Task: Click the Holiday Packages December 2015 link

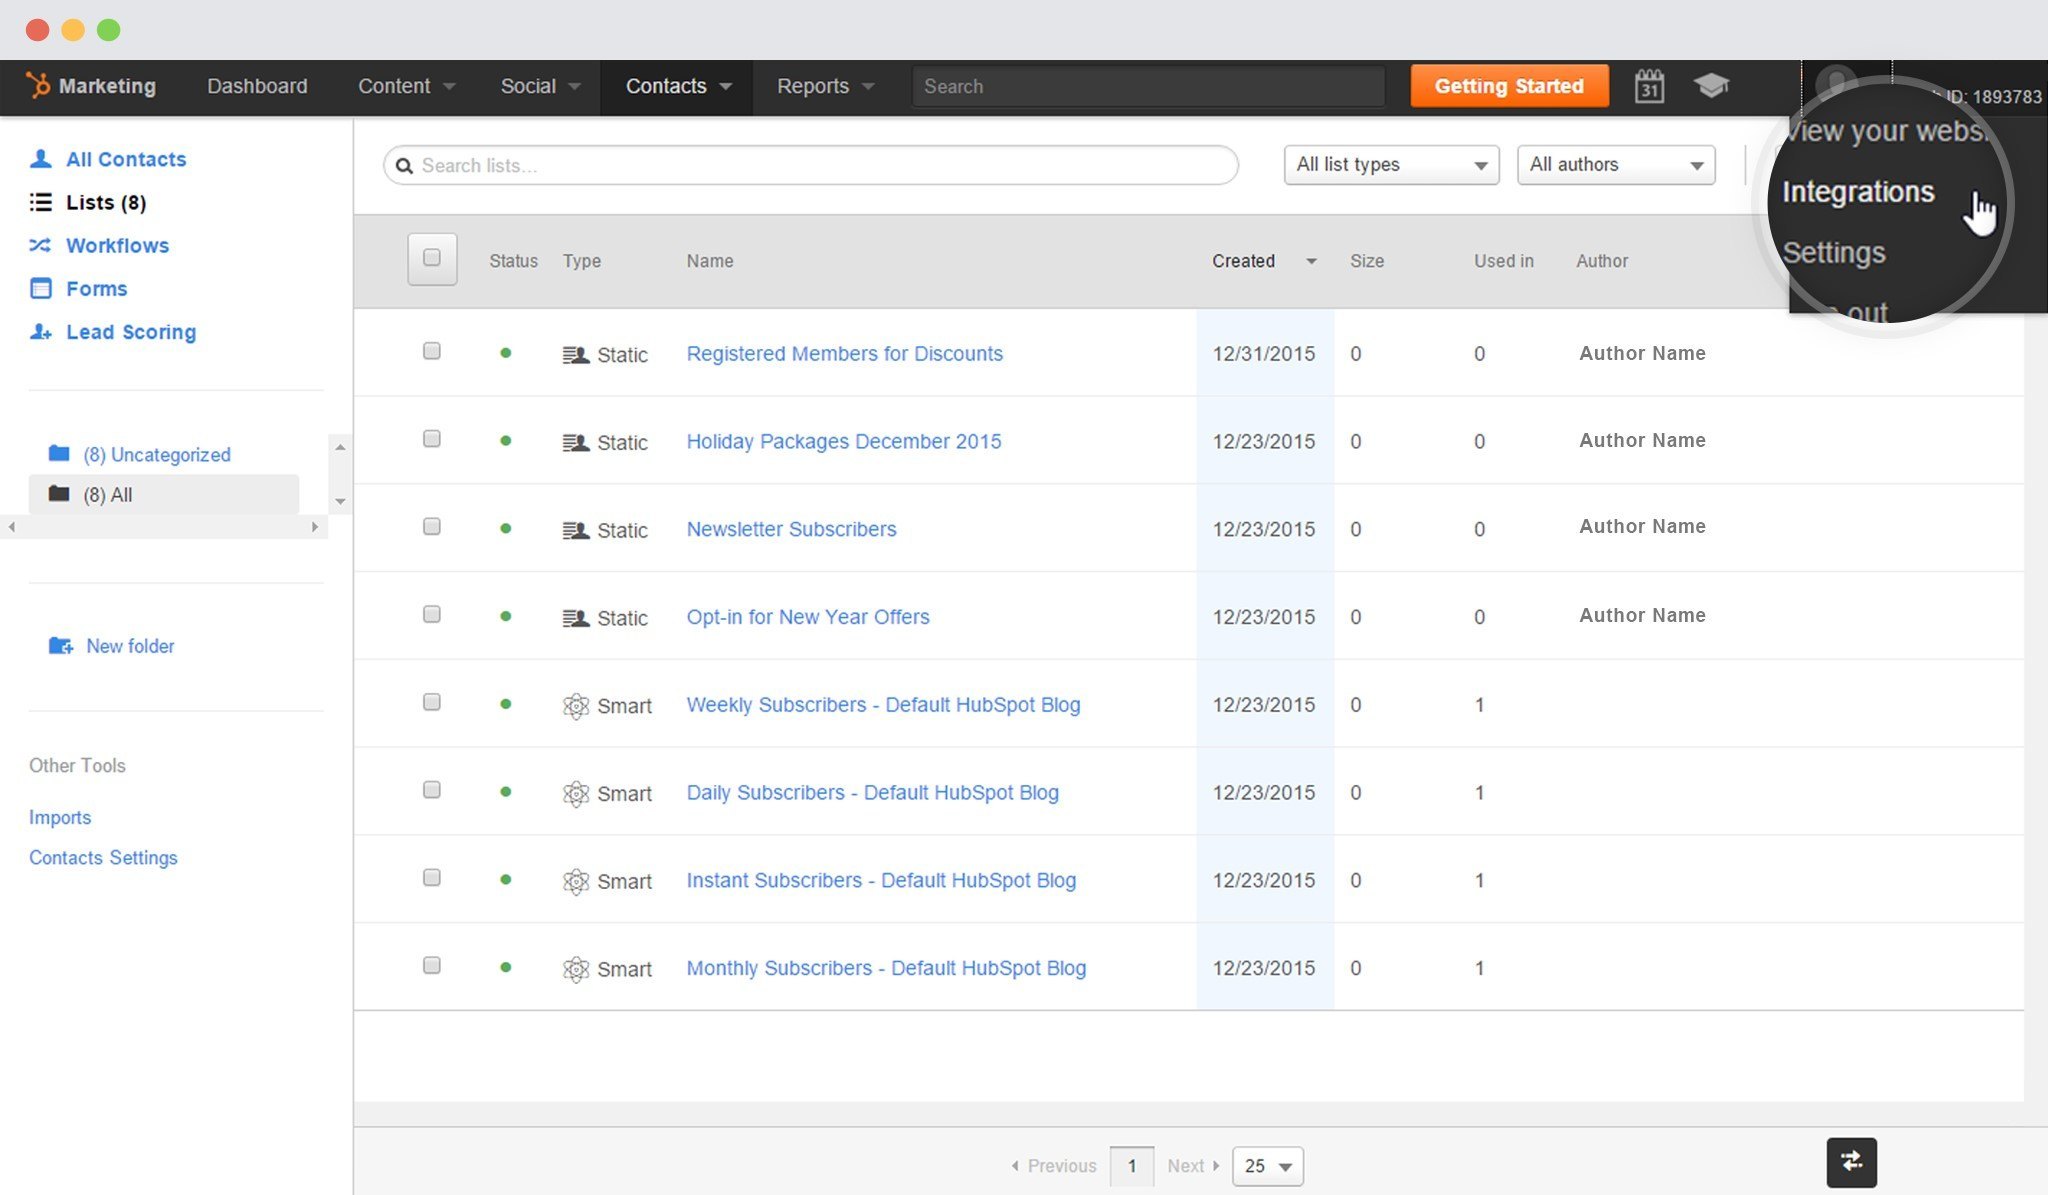Action: click(843, 441)
